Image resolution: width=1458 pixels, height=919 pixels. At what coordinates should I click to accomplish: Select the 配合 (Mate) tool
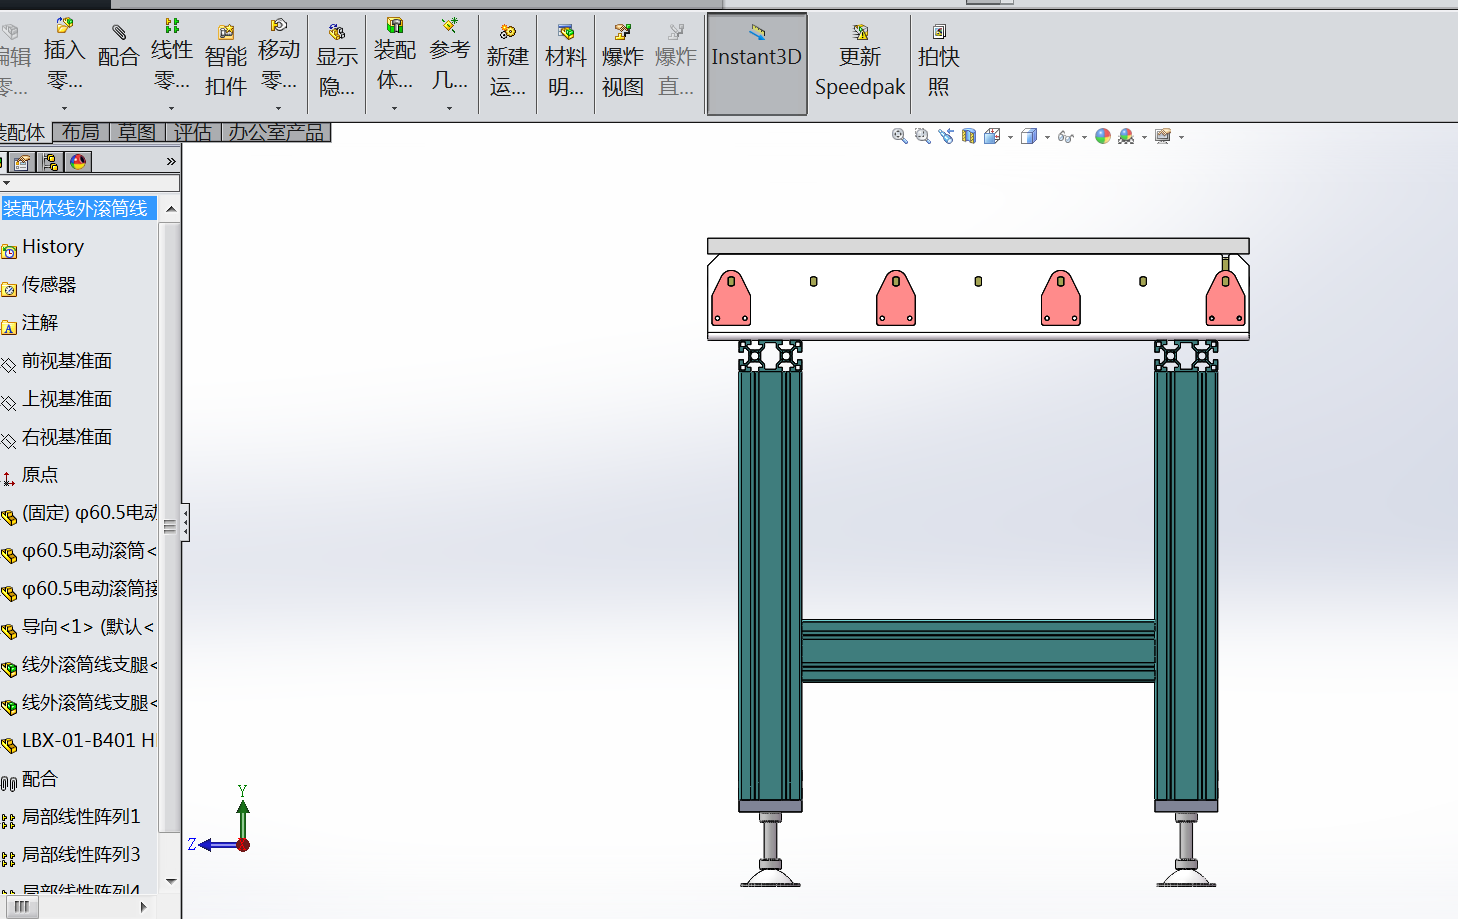[x=118, y=48]
